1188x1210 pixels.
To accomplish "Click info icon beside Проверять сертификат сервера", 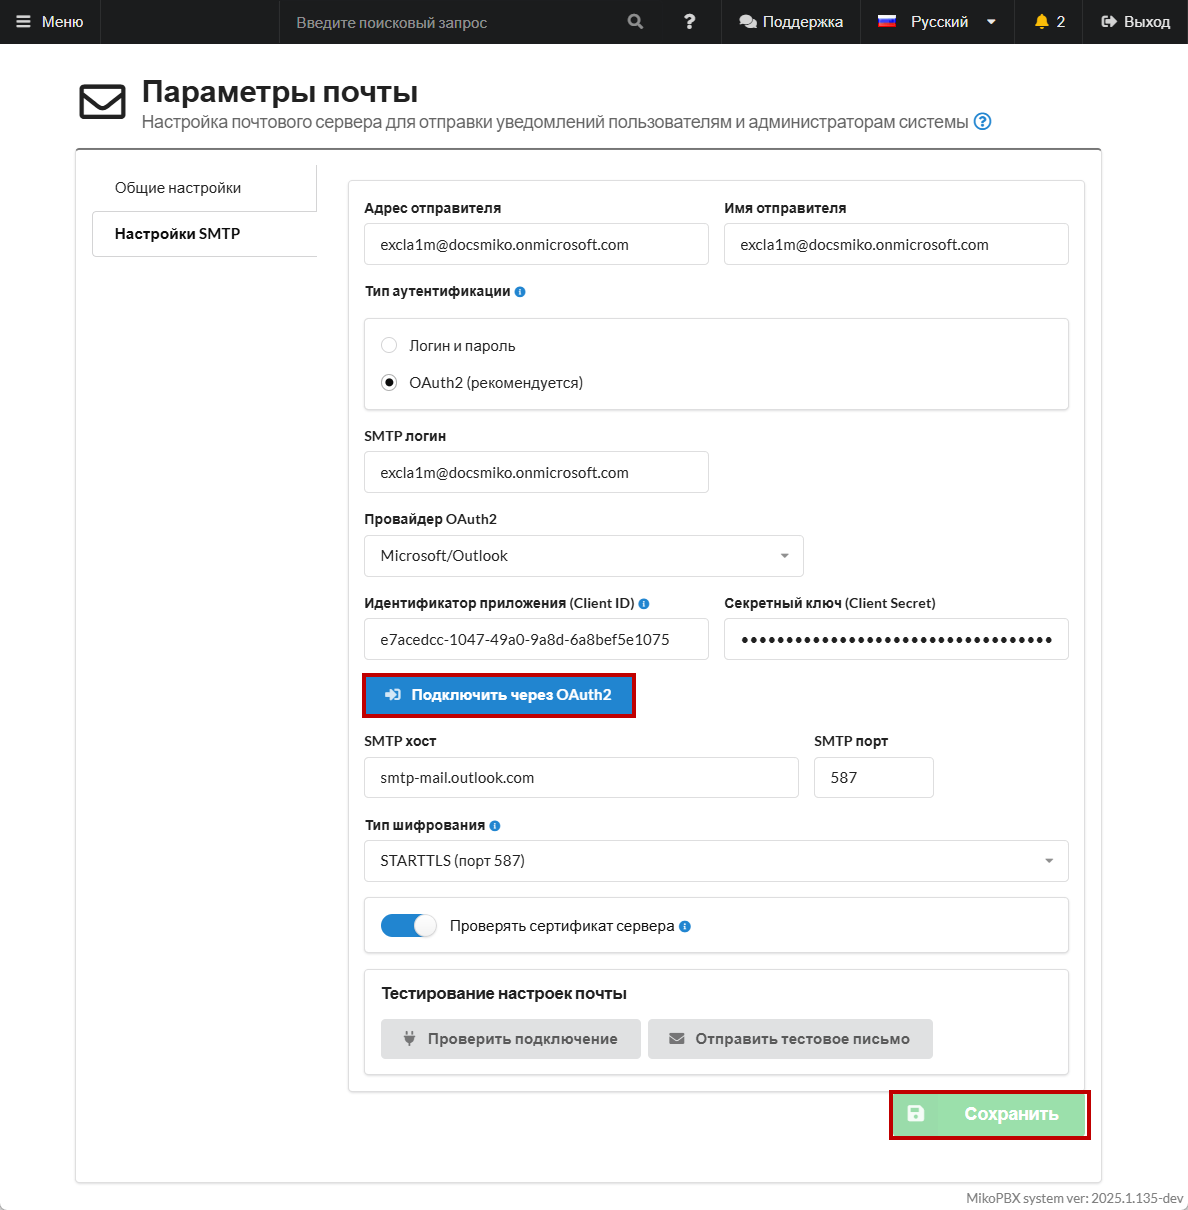I will 685,926.
